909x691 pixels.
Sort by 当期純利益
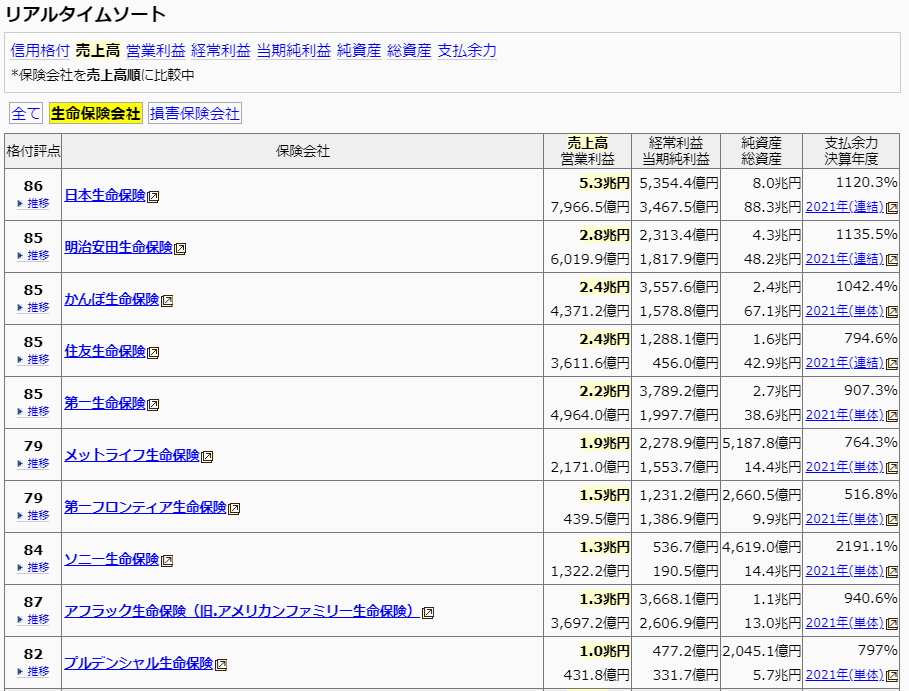[293, 51]
